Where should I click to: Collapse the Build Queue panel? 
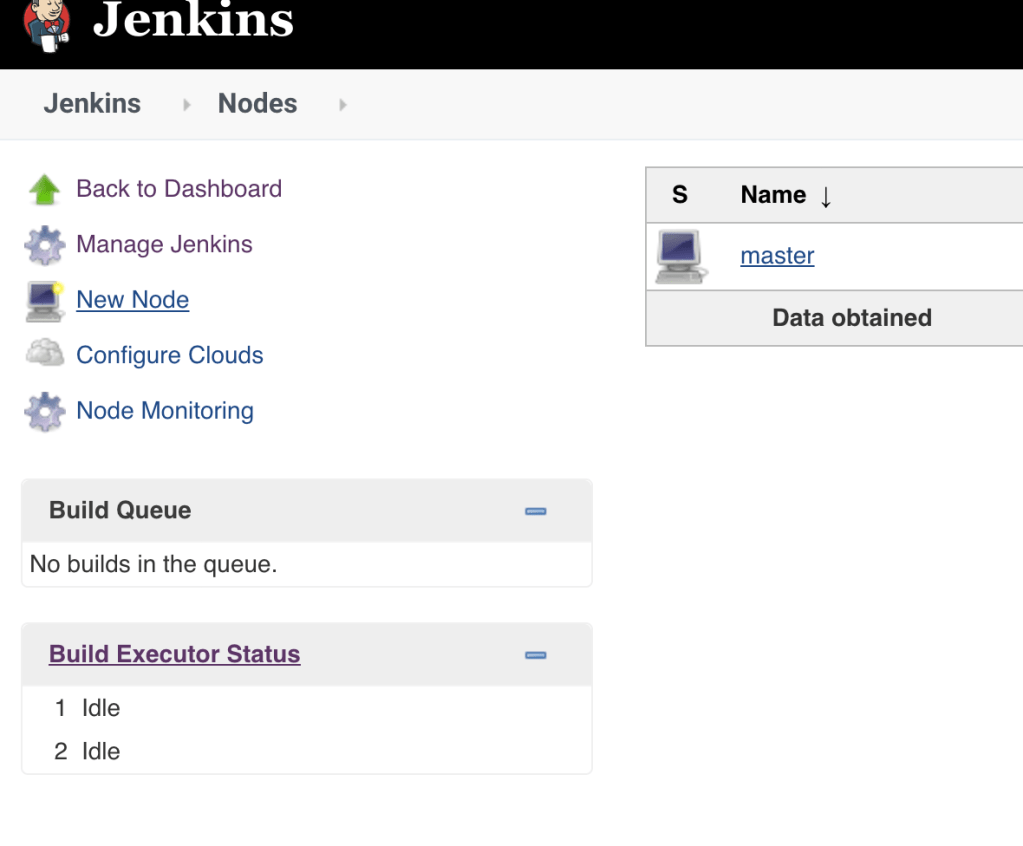point(535,511)
